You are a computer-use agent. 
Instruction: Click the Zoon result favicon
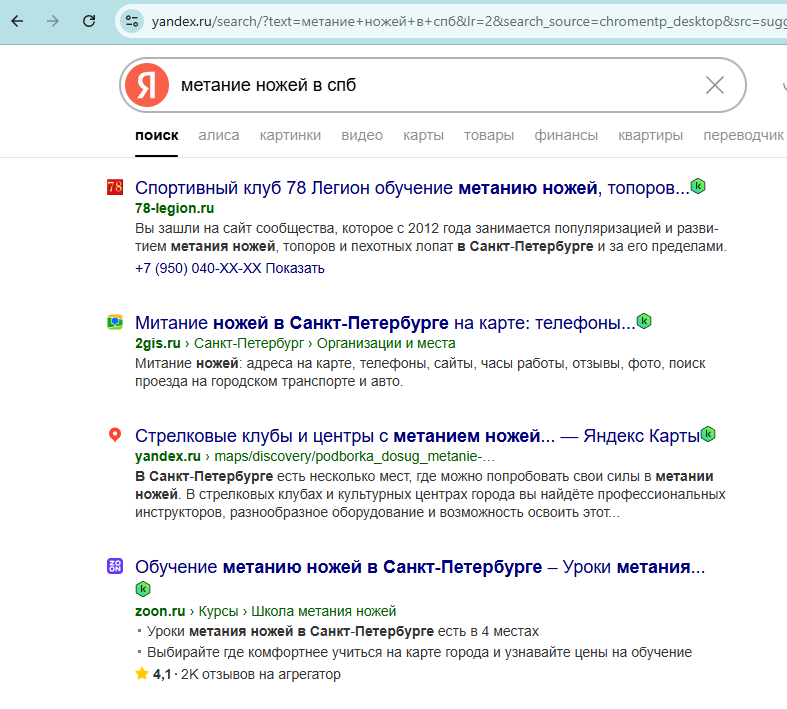pyautogui.click(x=115, y=567)
